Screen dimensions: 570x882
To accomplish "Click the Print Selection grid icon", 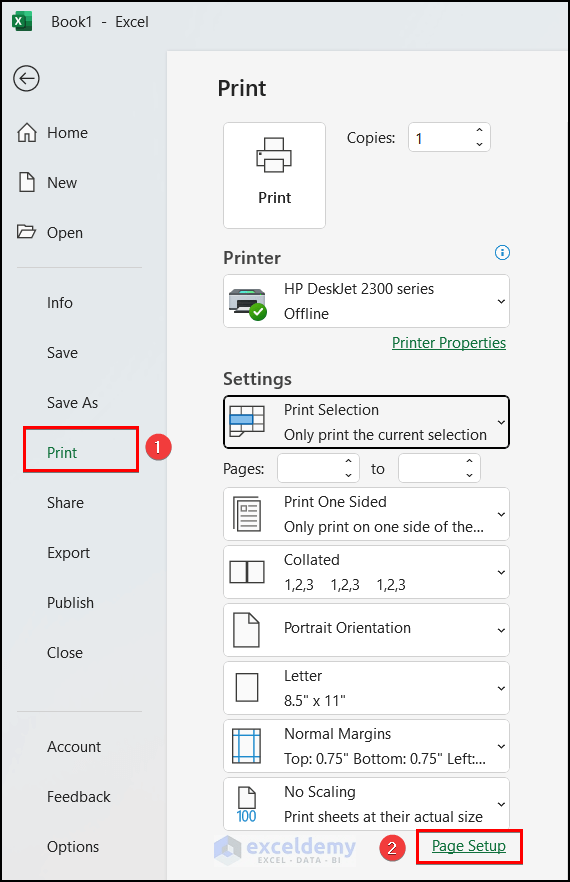I will (247, 421).
